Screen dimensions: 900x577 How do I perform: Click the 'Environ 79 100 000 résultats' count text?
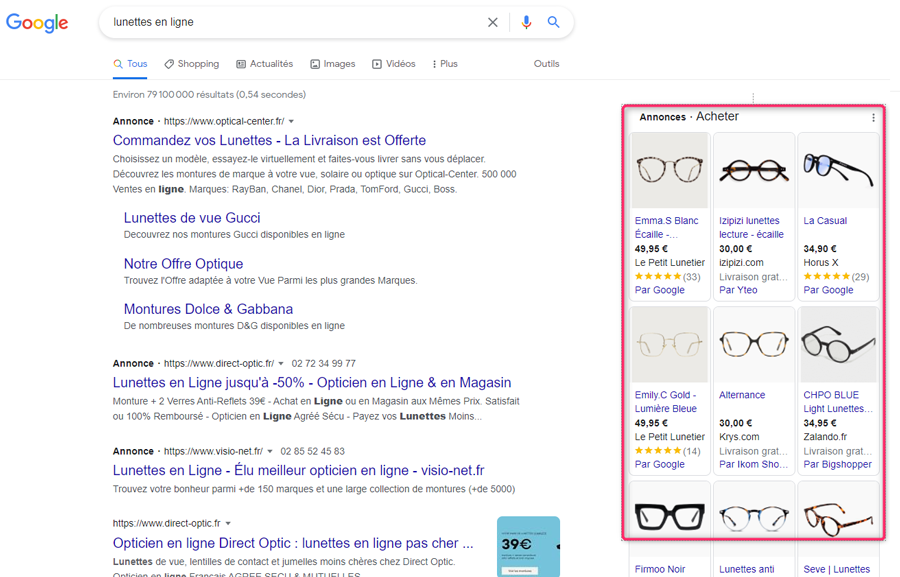[209, 95]
